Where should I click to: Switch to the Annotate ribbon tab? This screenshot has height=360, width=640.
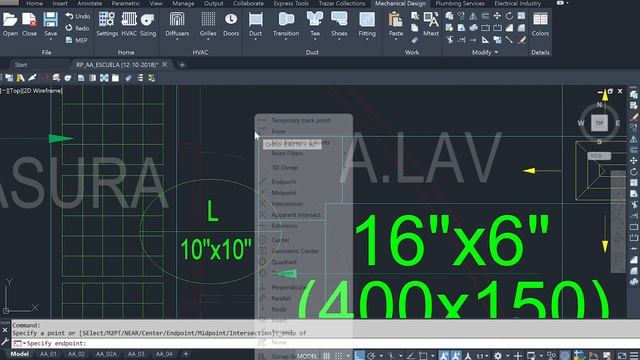(89, 3)
